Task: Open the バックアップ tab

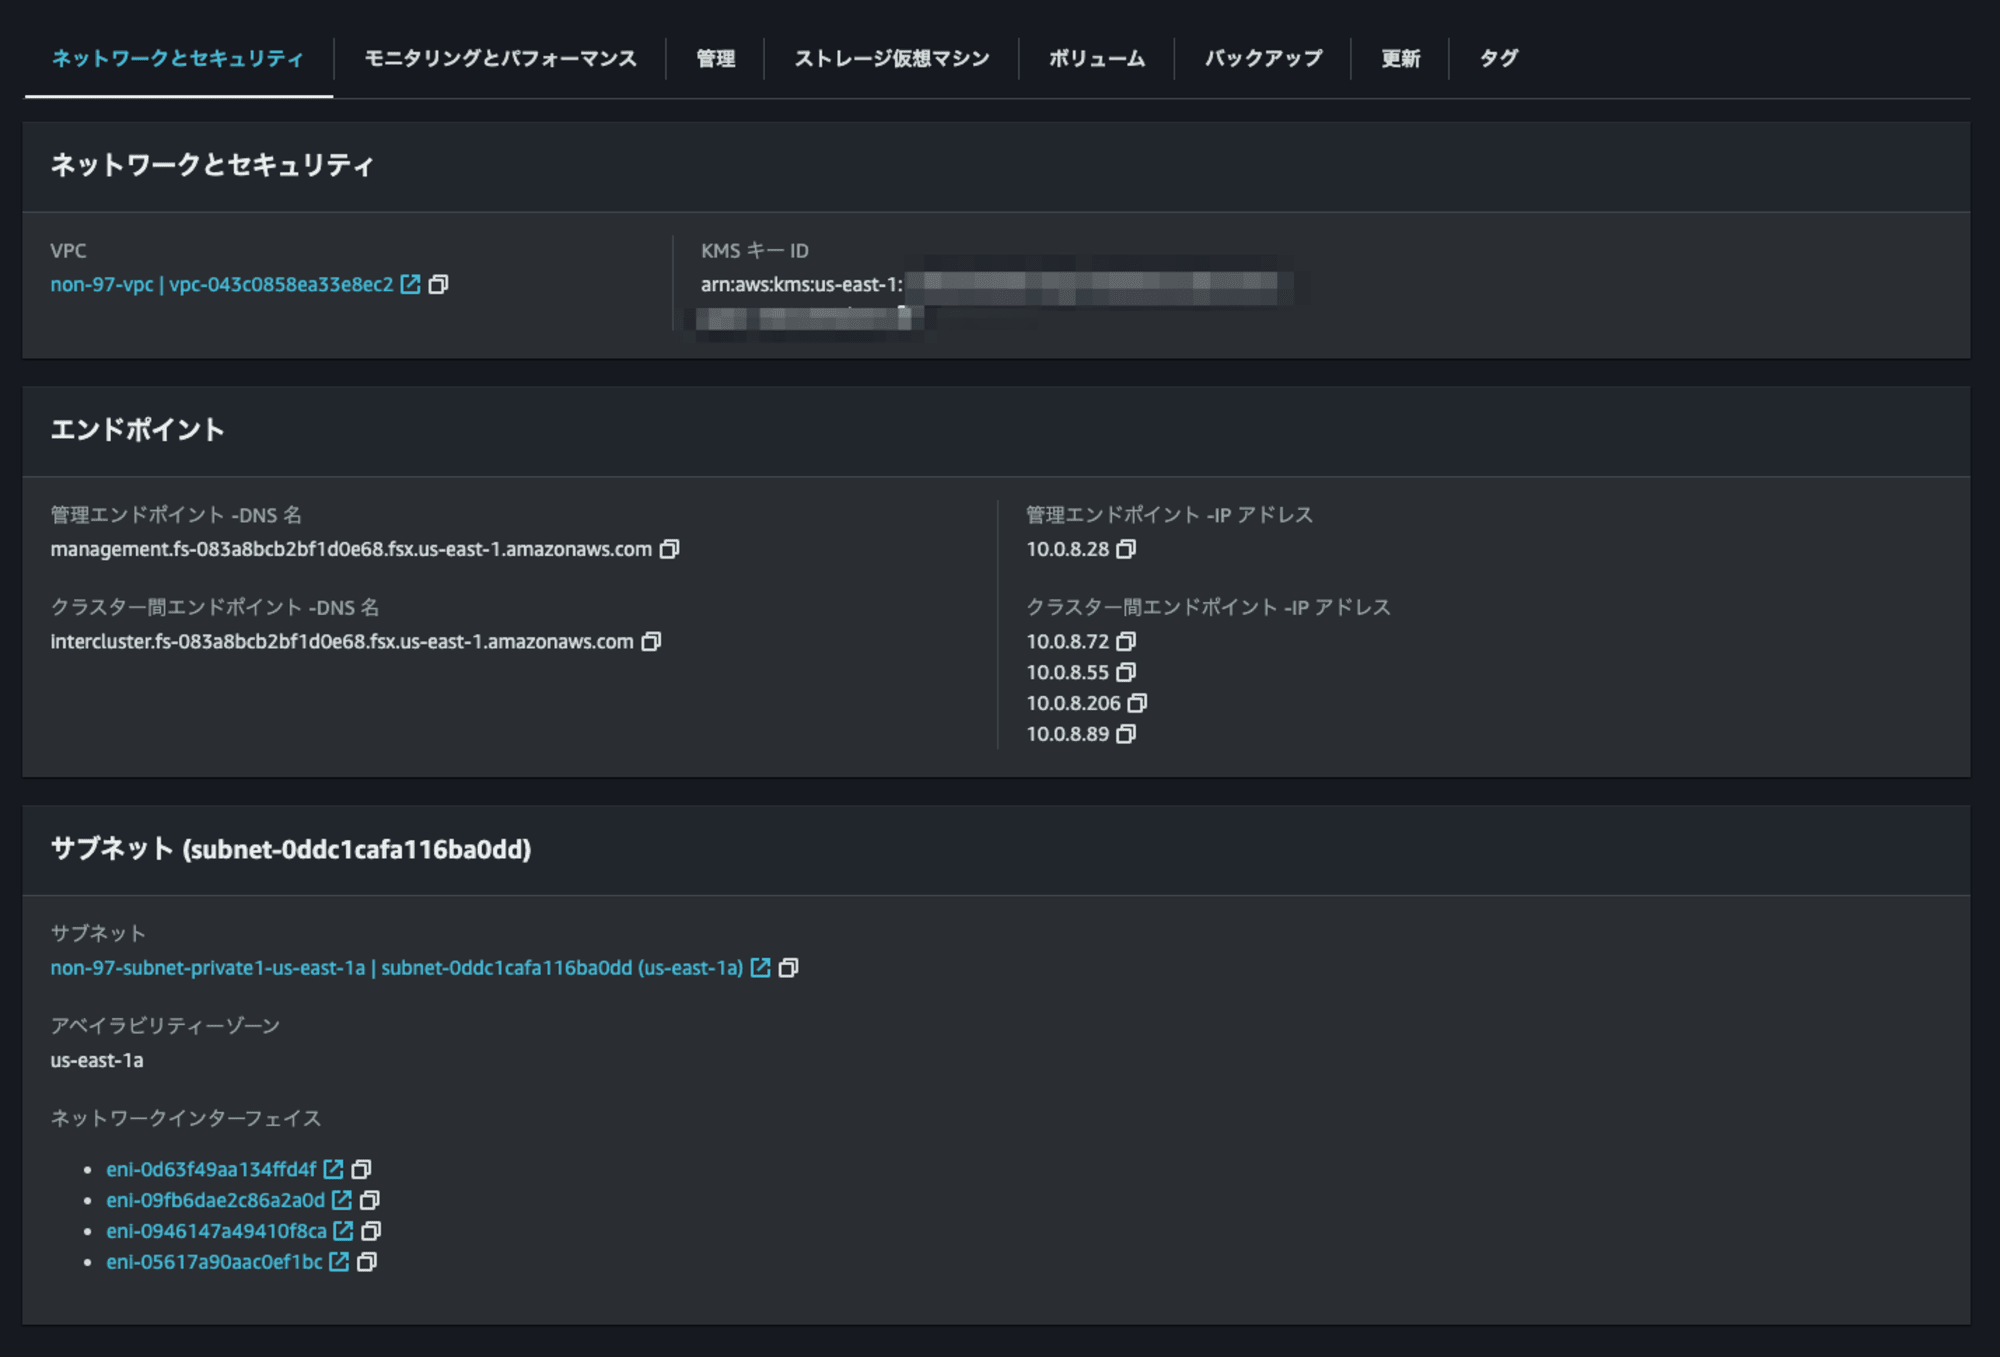Action: tap(1263, 59)
